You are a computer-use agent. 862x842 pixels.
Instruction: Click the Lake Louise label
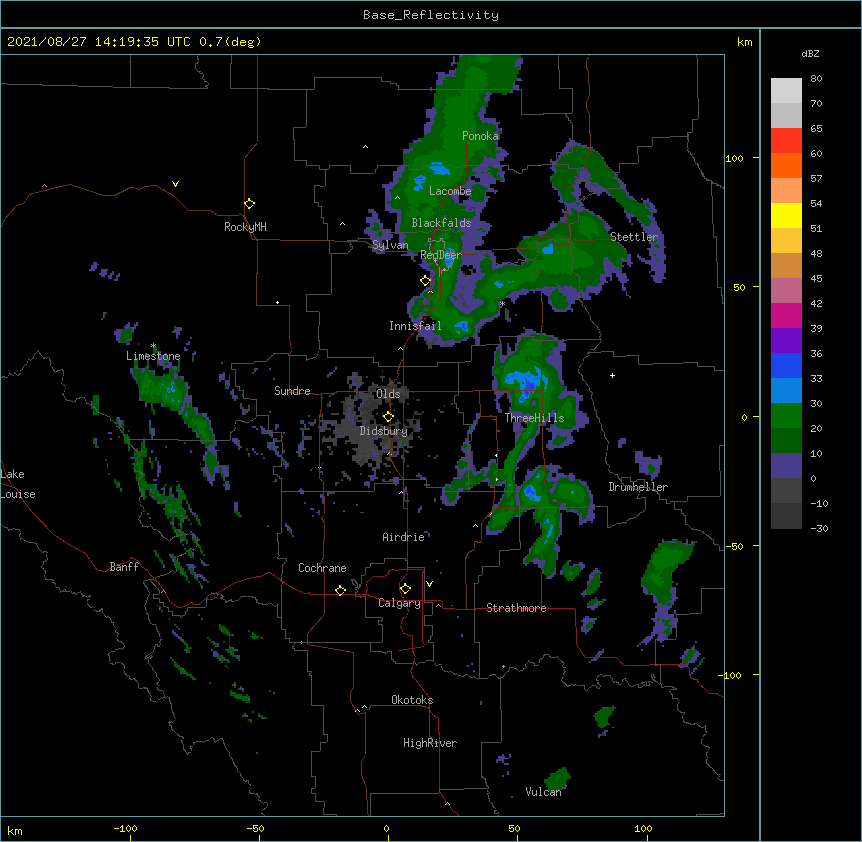[x=18, y=484]
